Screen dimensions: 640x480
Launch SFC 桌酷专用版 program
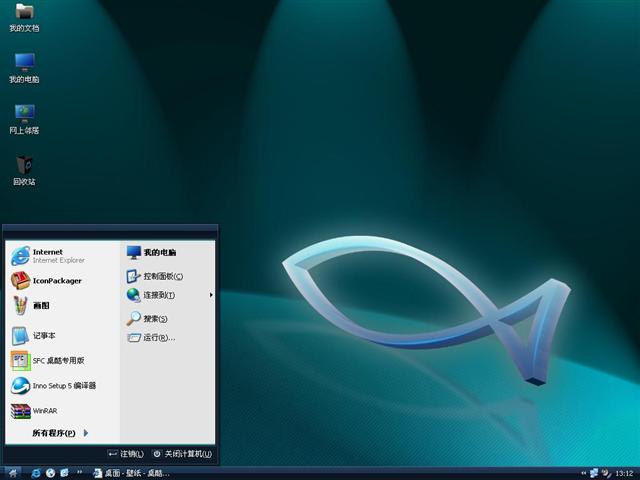(x=57, y=361)
